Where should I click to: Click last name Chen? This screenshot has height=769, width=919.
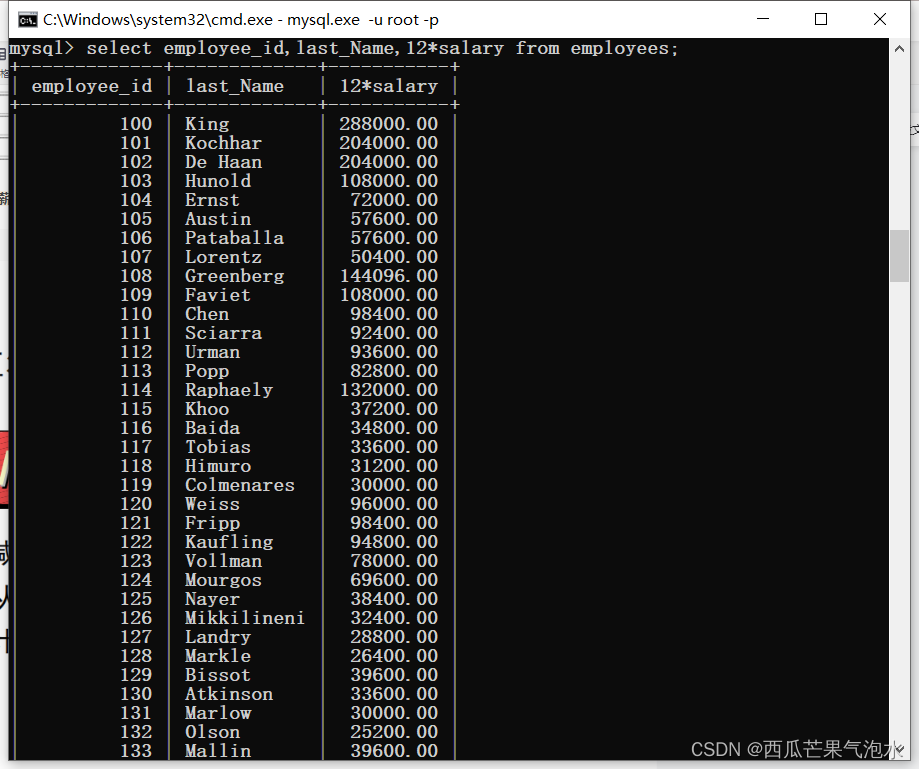pyautogui.click(x=207, y=314)
